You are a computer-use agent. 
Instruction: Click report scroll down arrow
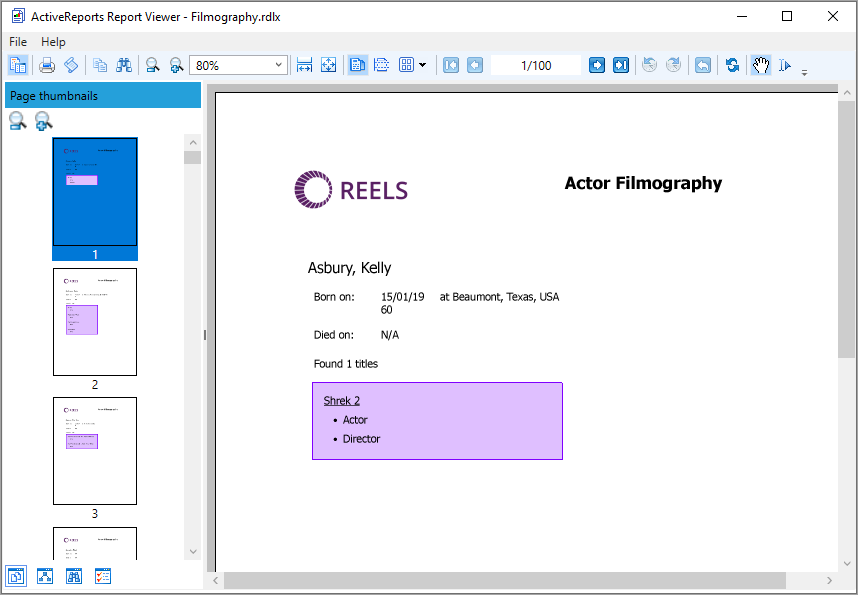click(x=847, y=563)
